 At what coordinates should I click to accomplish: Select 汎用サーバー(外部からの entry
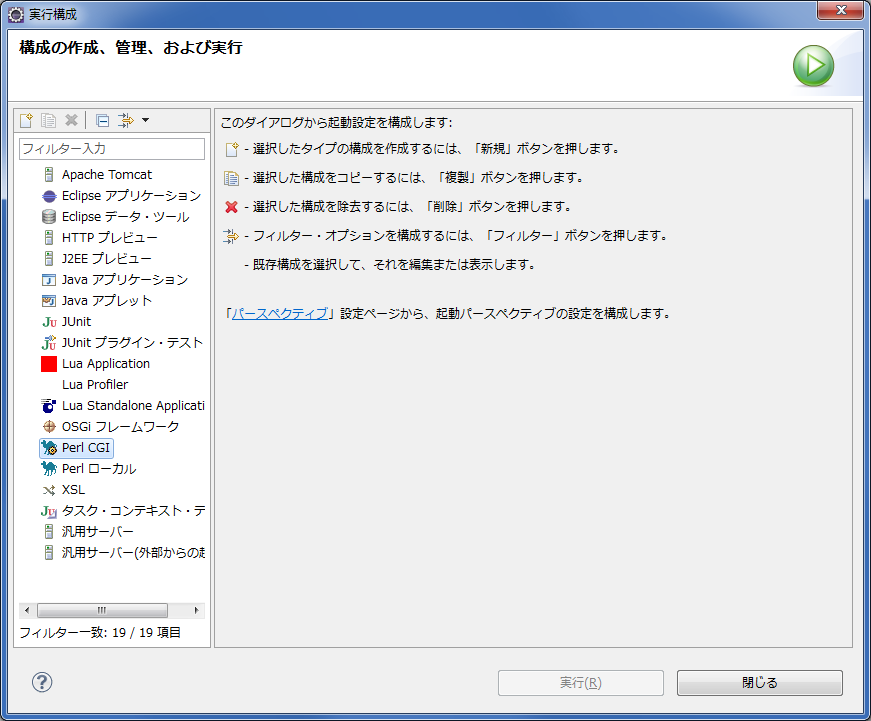pyautogui.click(x=133, y=553)
